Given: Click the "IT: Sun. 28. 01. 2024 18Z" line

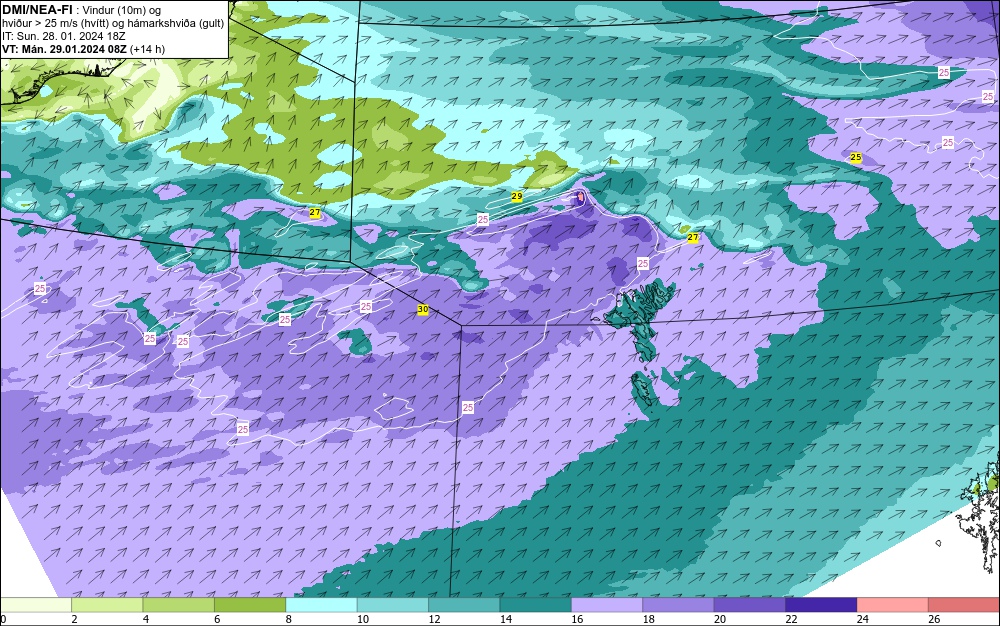Looking at the screenshot, I should (x=64, y=36).
